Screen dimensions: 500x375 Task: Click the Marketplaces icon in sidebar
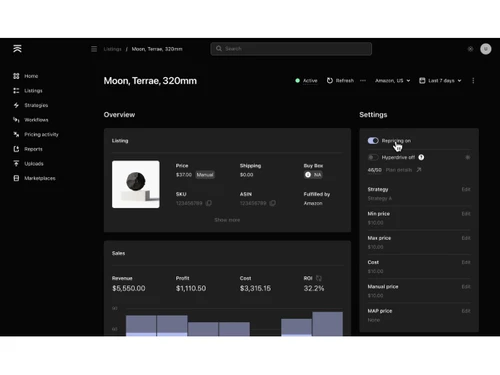click(16, 178)
